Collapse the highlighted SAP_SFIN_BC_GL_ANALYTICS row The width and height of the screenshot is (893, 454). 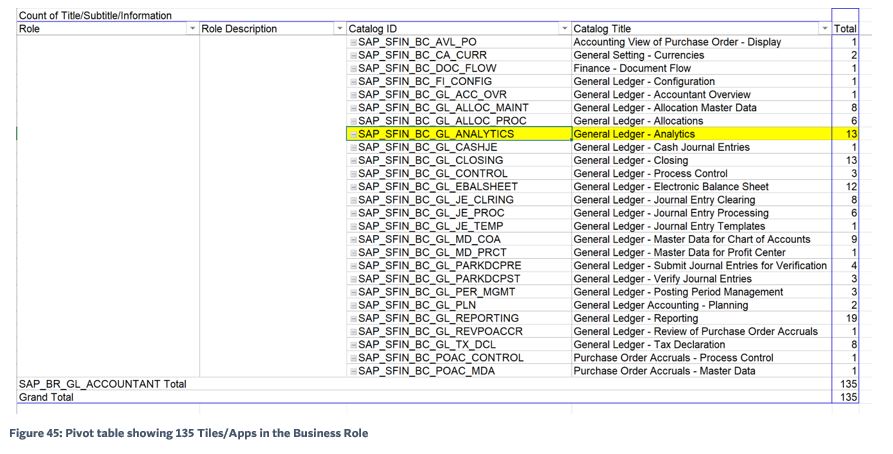(353, 134)
